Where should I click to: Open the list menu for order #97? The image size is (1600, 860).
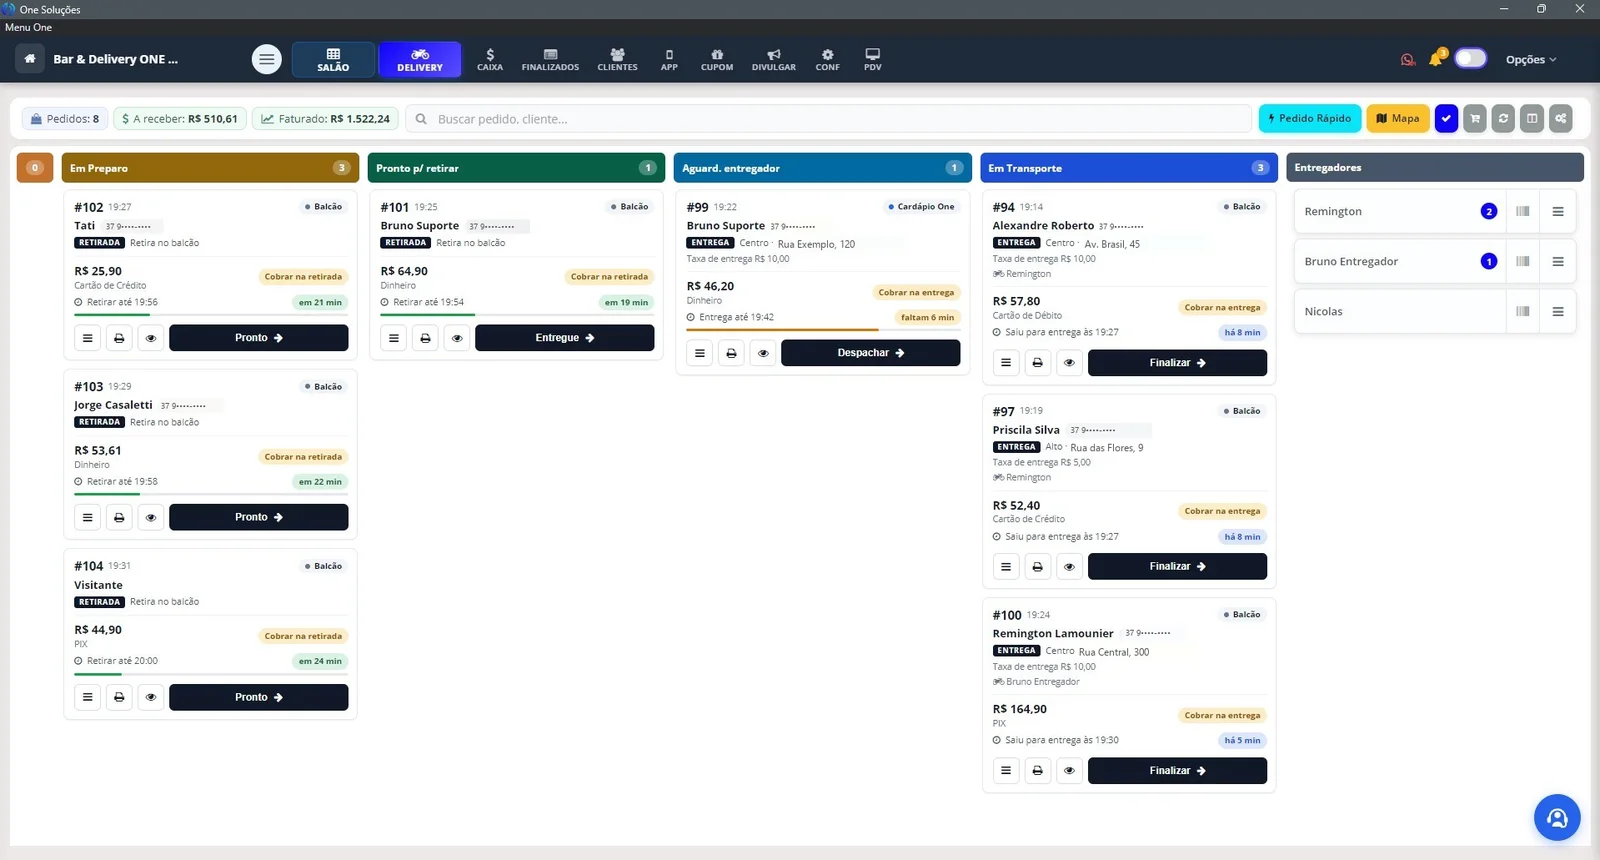[1006, 567]
